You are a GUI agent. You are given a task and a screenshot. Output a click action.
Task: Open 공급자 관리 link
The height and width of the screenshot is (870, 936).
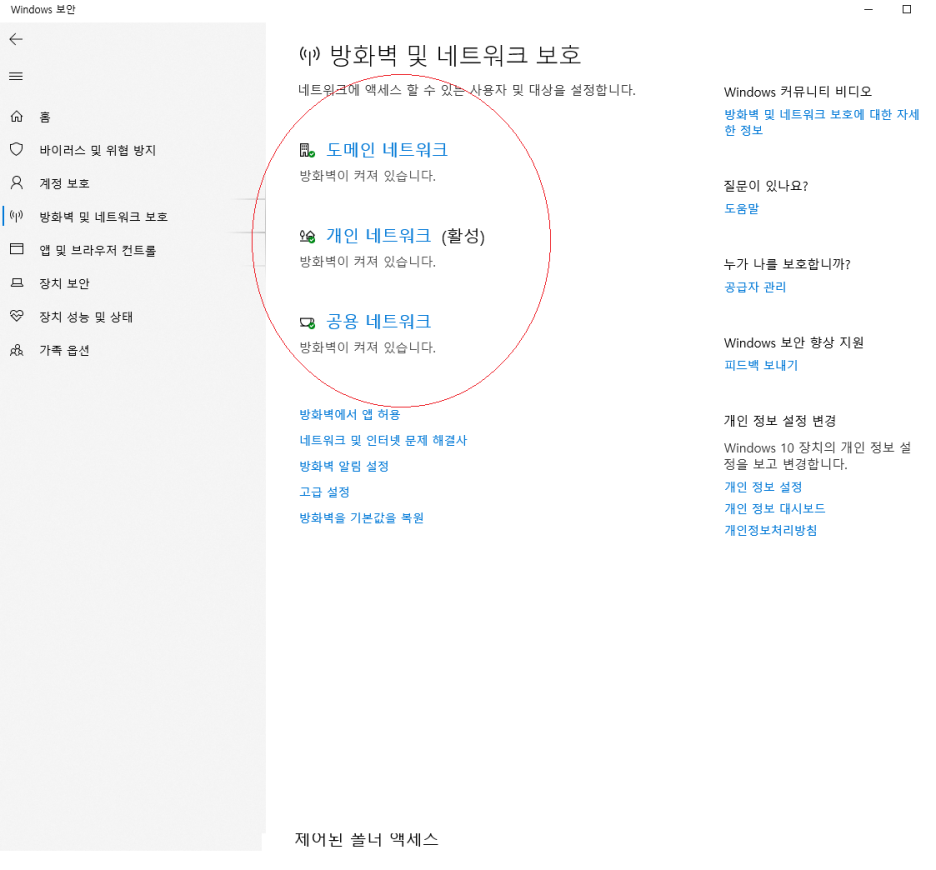(x=755, y=287)
